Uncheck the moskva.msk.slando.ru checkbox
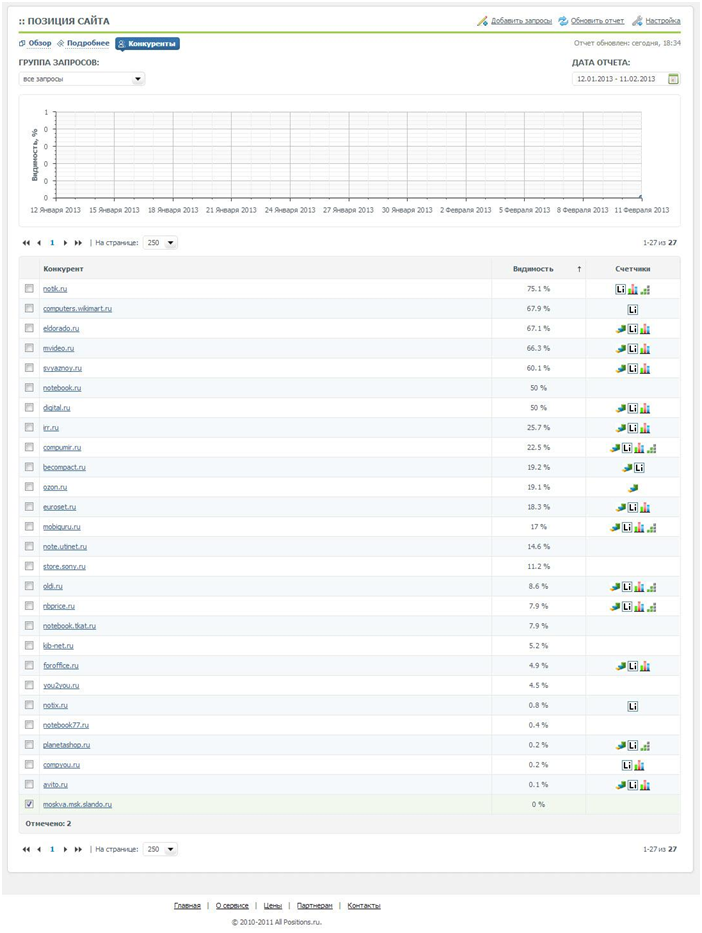The height and width of the screenshot is (933, 702). 29,804
